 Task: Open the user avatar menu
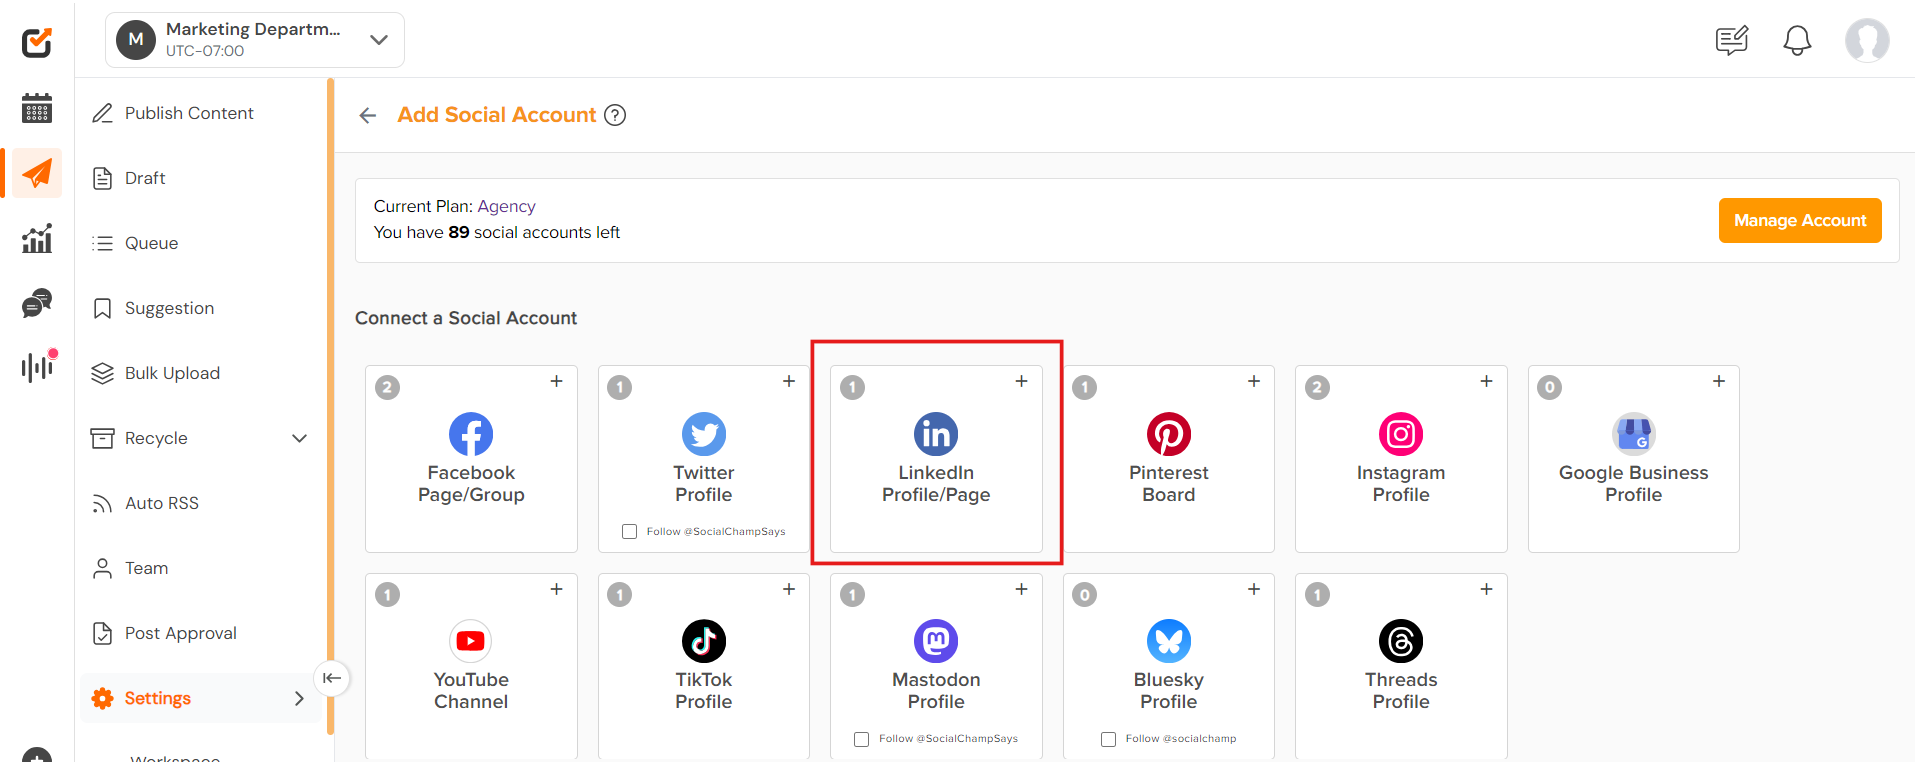(1867, 41)
